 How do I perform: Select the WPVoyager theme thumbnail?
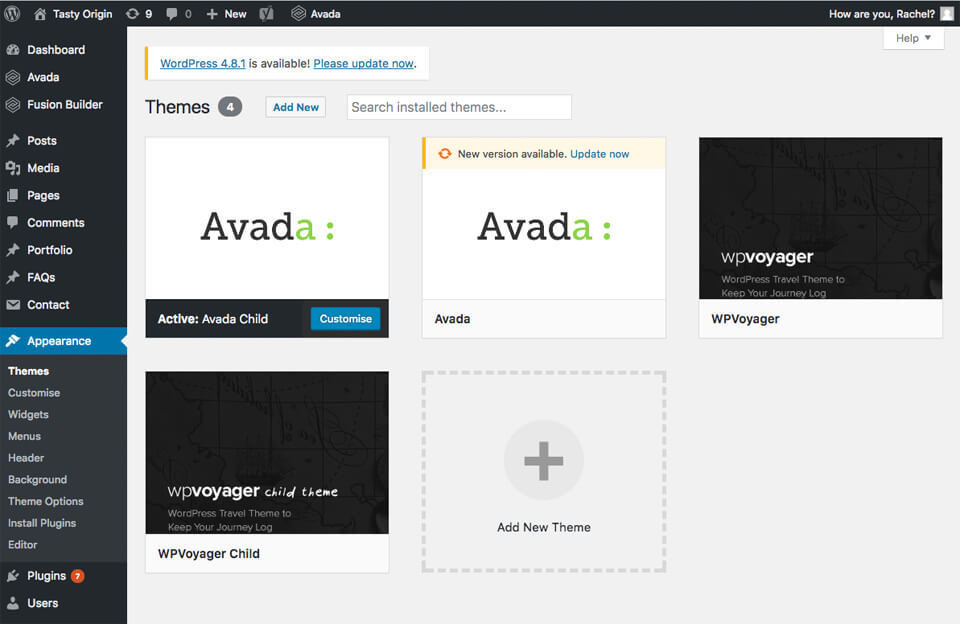tap(820, 219)
